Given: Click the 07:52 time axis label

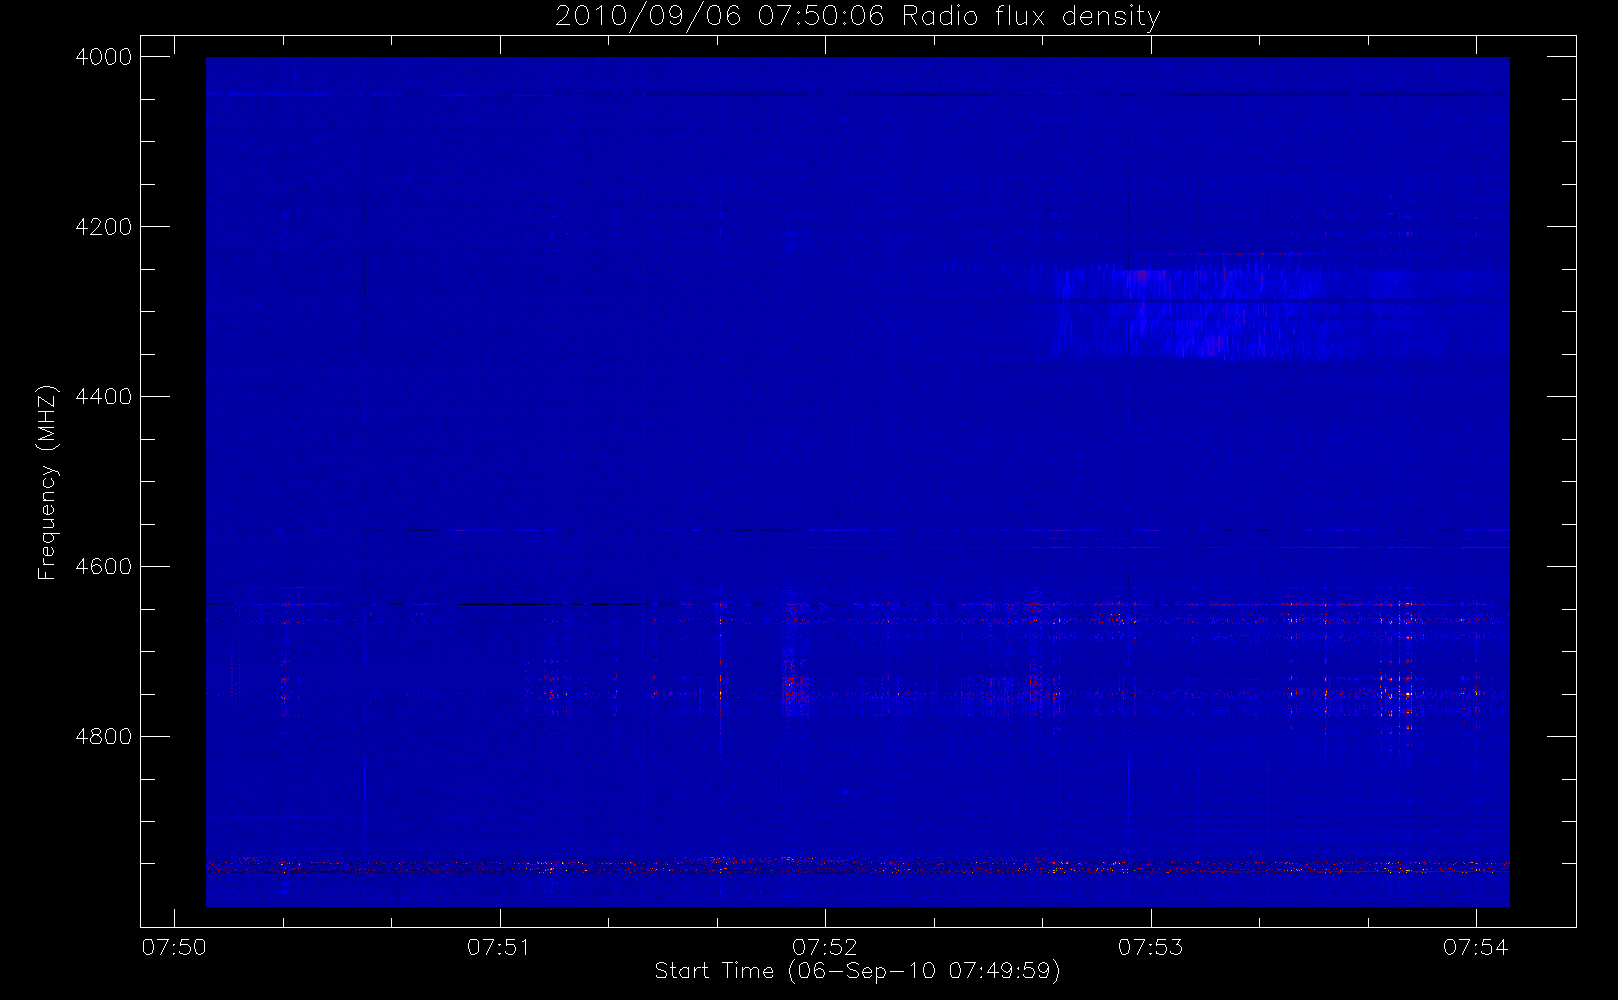Looking at the screenshot, I should 825,947.
